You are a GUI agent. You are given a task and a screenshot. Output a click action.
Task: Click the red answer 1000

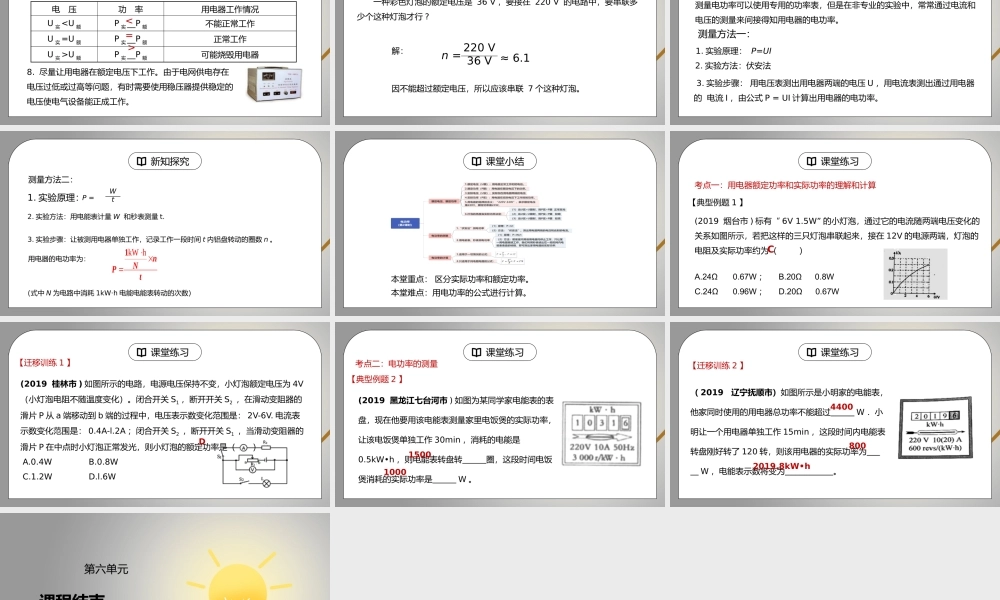(x=395, y=472)
